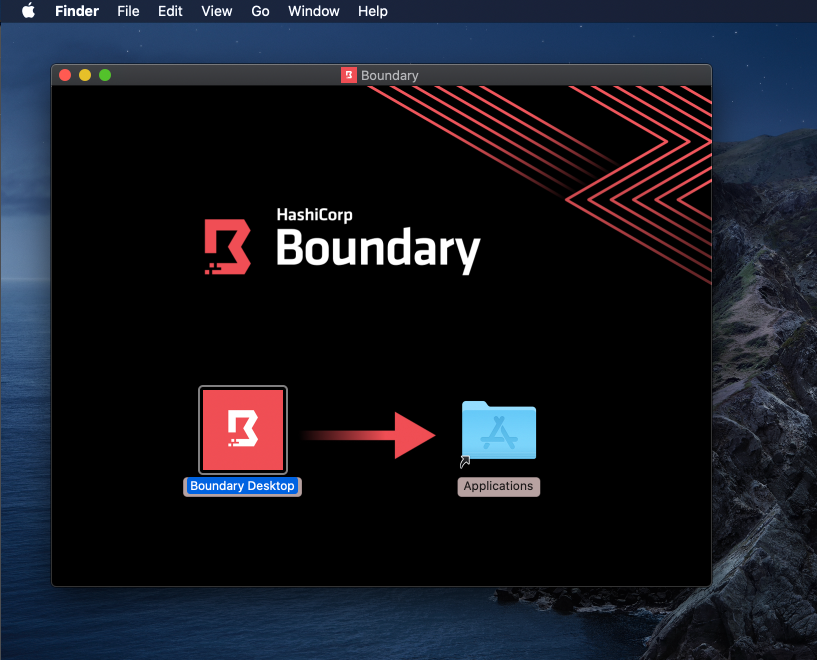Open the Apple menu
This screenshot has width=817, height=660.
(x=29, y=11)
